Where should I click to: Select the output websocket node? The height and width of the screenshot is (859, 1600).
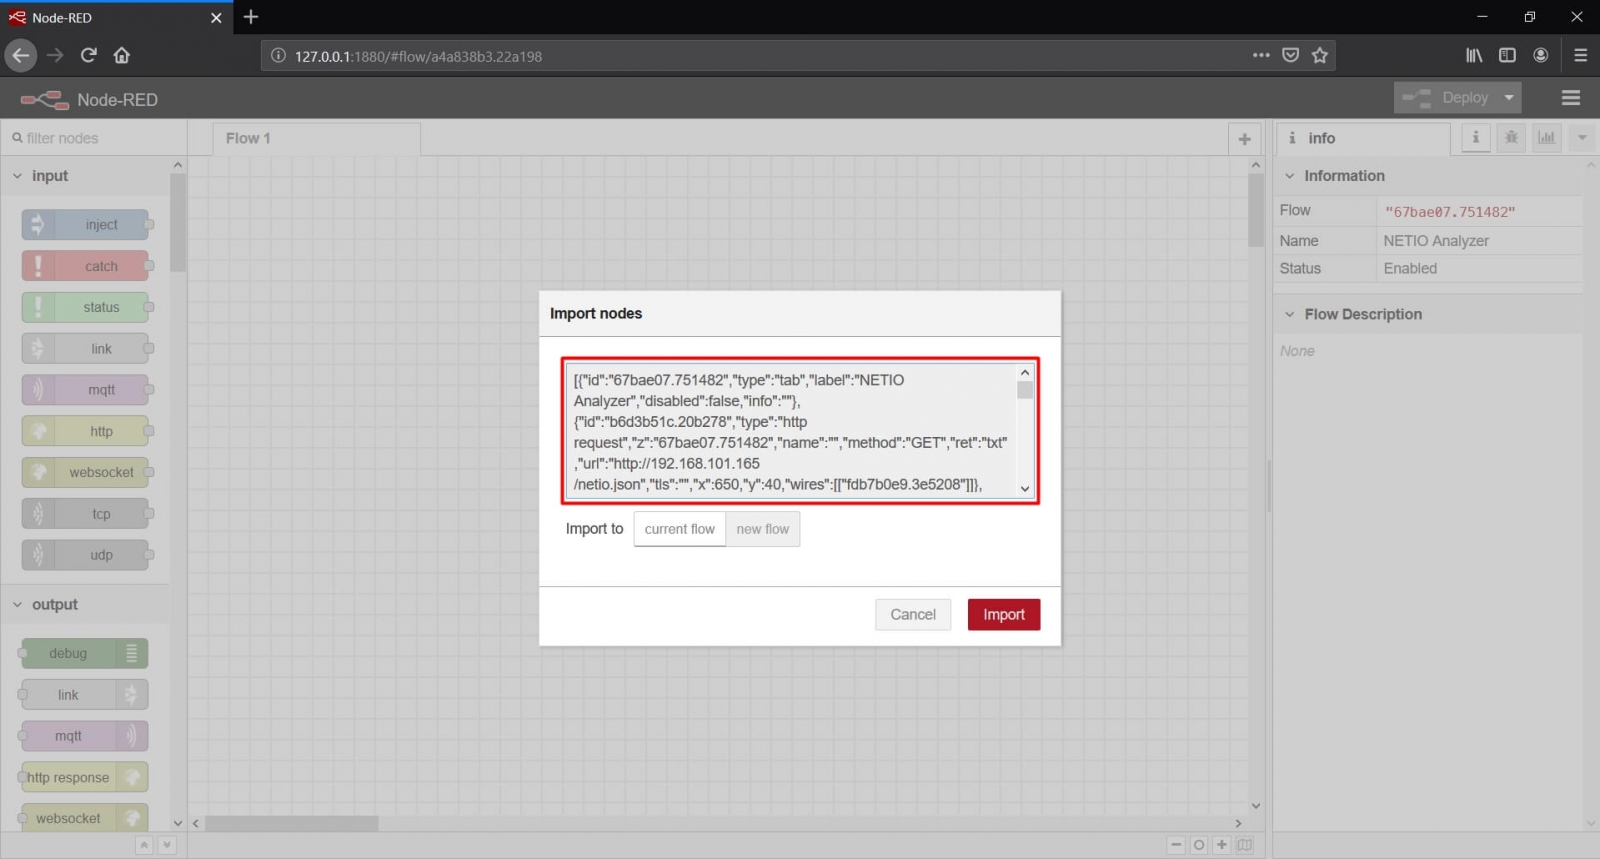click(x=84, y=818)
